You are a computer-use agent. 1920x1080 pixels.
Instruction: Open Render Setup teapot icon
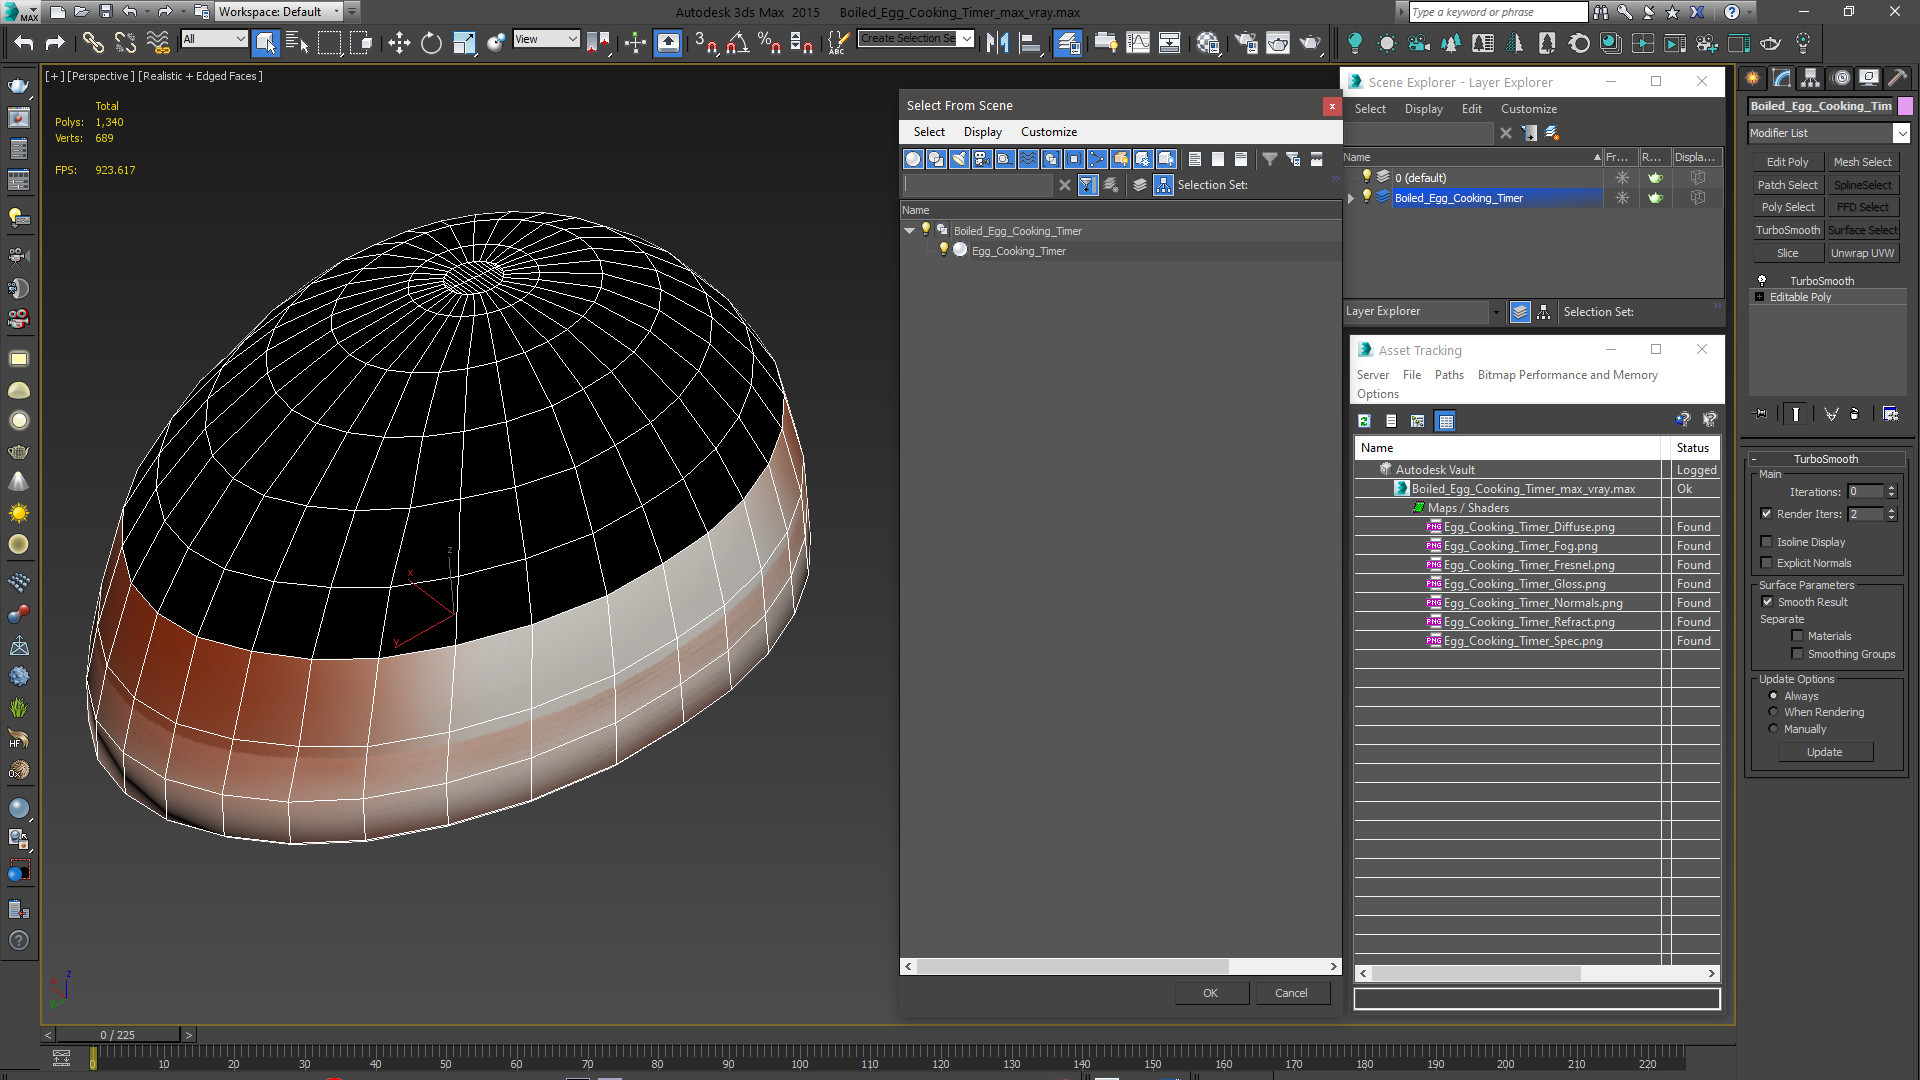(1246, 42)
